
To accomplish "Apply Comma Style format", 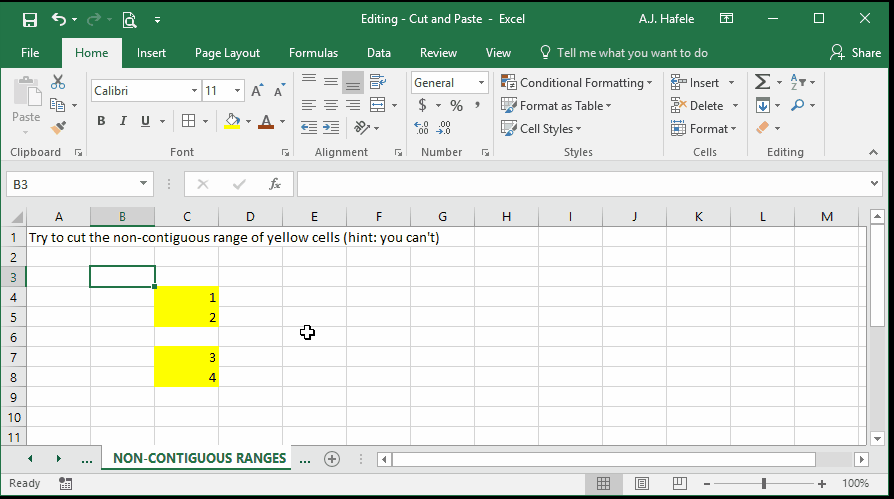I will [477, 105].
